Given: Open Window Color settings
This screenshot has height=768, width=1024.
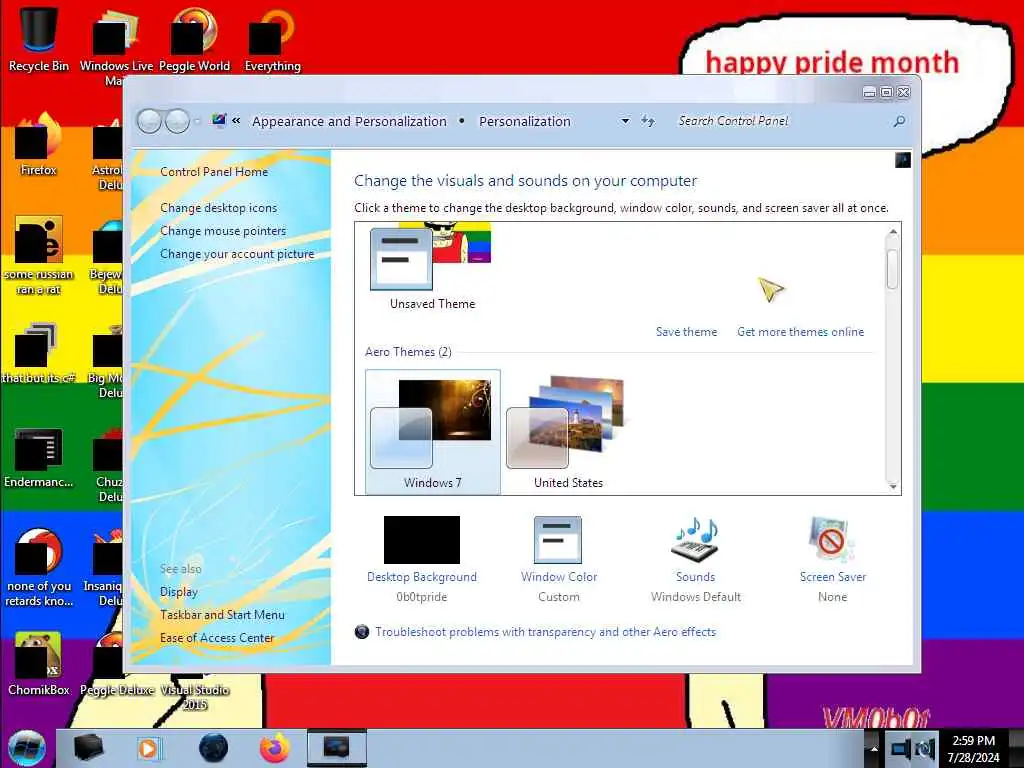Looking at the screenshot, I should click(x=558, y=559).
